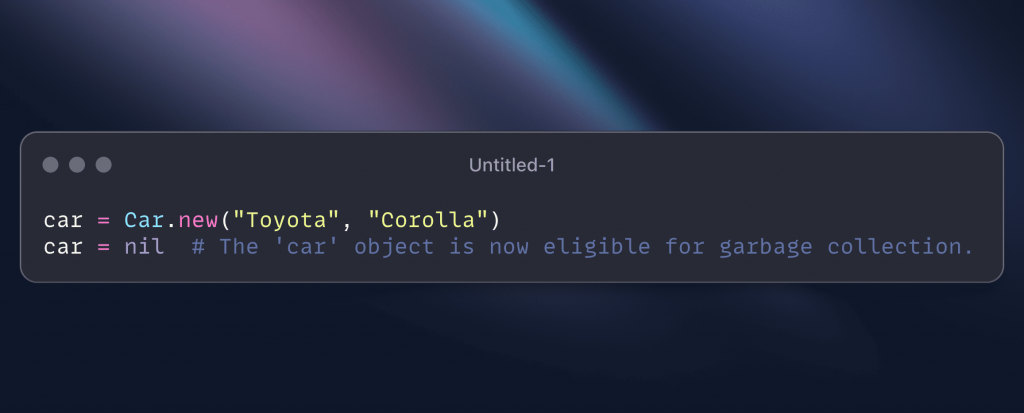Image resolution: width=1024 pixels, height=413 pixels.
Task: Click the middle gray window dot (minimize)
Action: tap(77, 165)
